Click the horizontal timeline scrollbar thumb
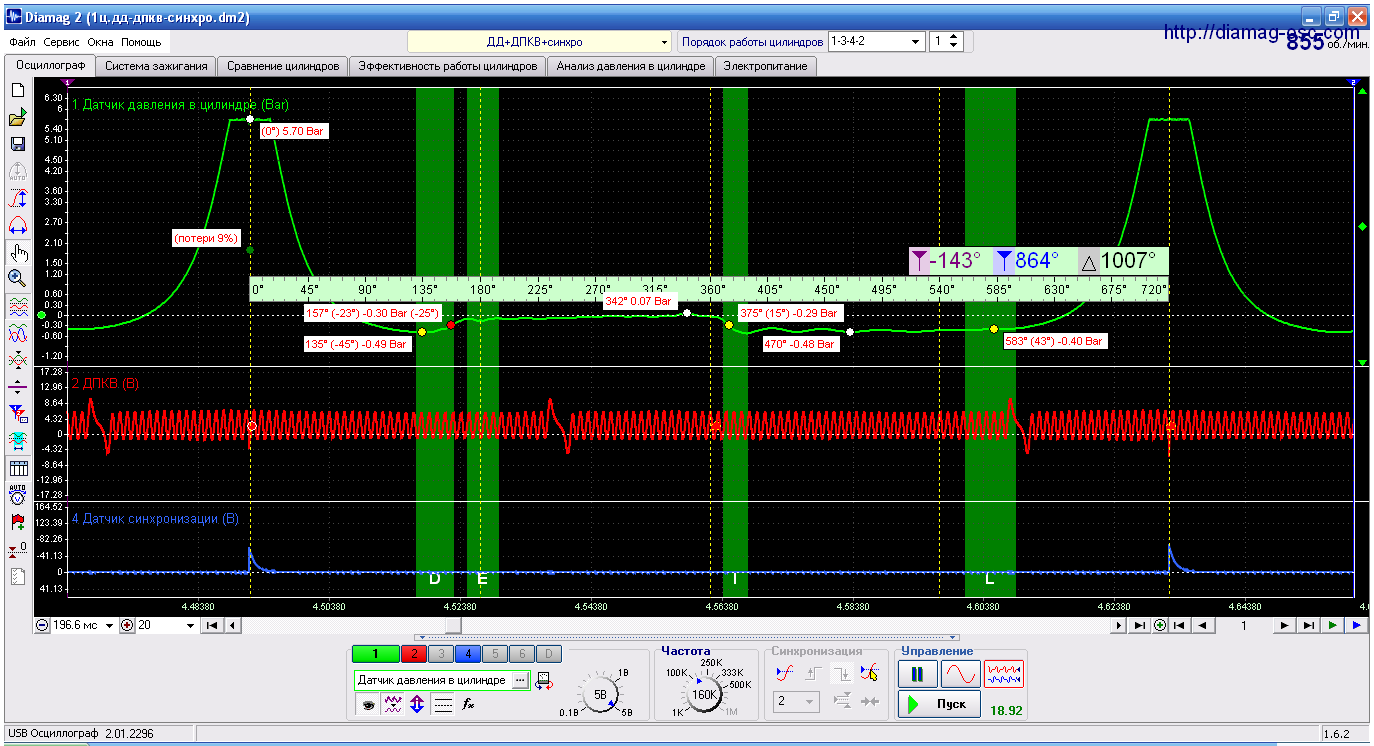Image resolution: width=1374 pixels, height=746 pixels. tap(453, 626)
